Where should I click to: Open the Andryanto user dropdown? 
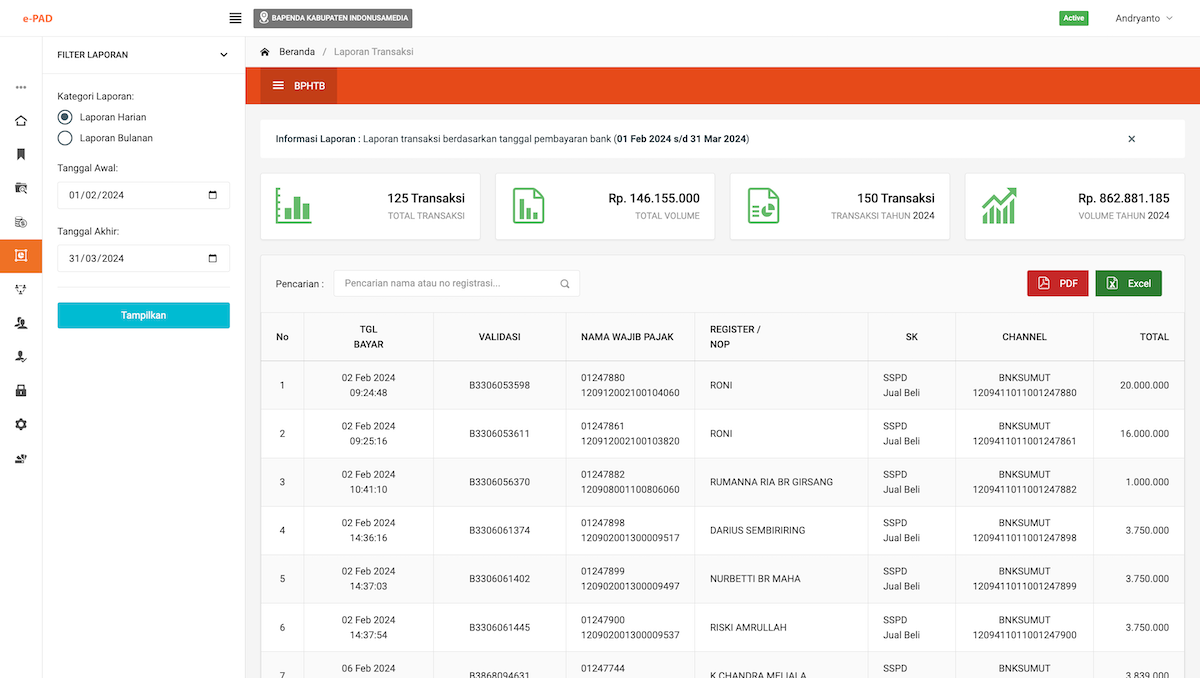tap(1143, 18)
